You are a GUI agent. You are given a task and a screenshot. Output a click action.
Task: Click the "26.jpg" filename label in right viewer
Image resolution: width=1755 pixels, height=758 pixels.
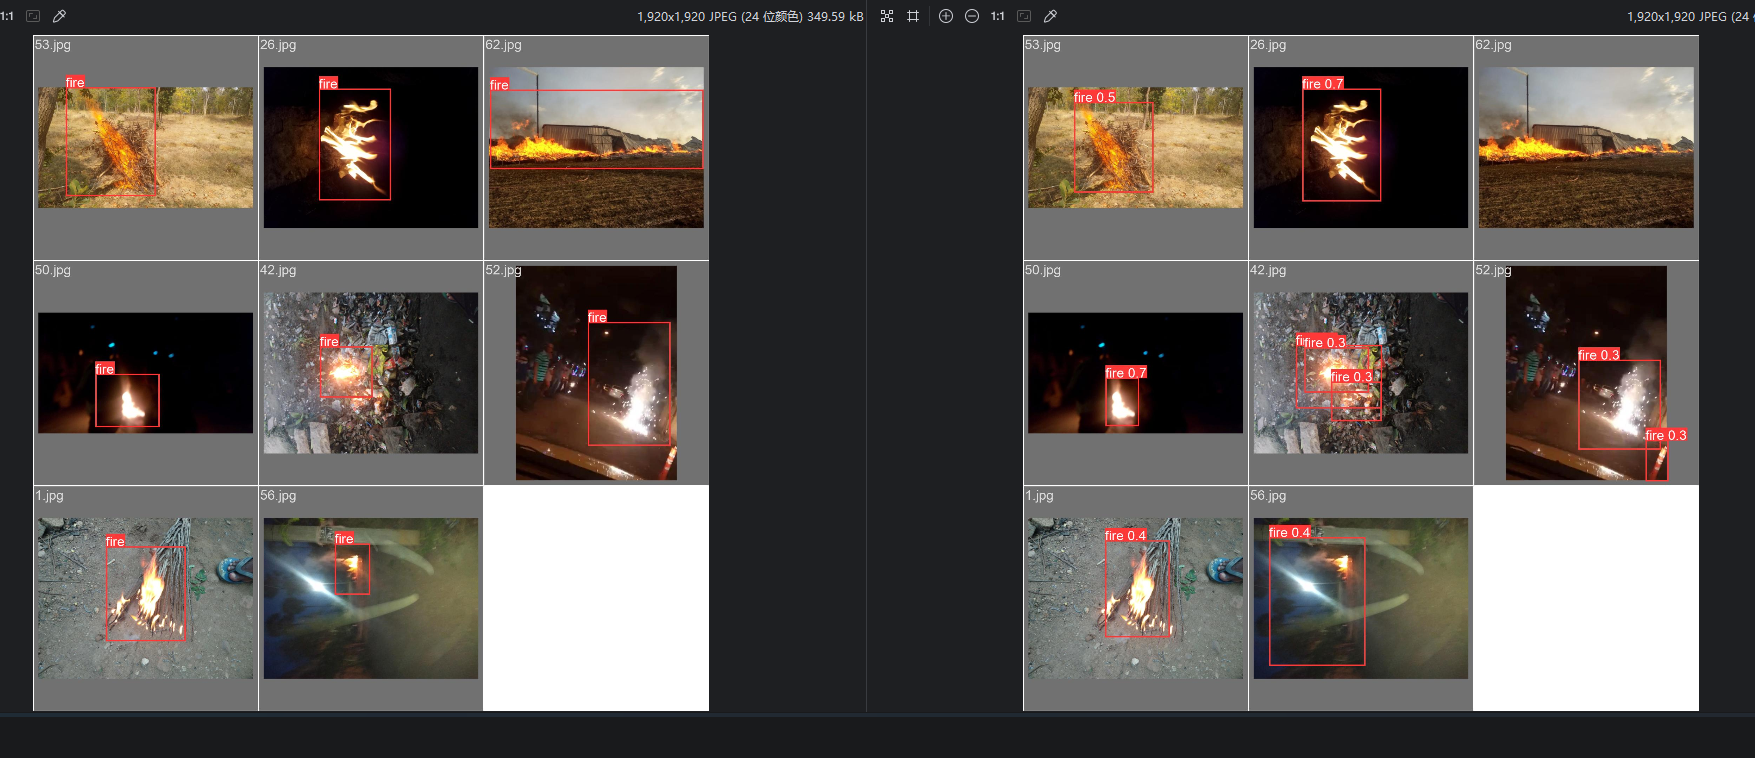(1268, 45)
